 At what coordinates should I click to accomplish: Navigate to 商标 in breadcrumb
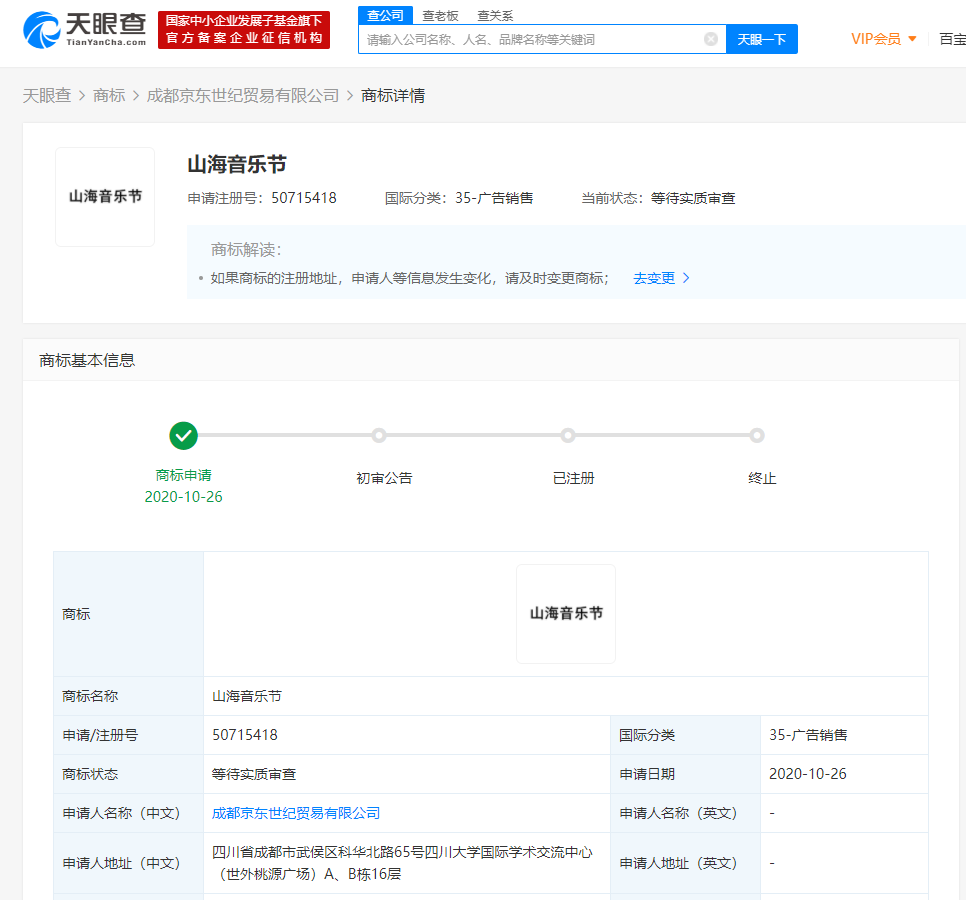coord(109,95)
